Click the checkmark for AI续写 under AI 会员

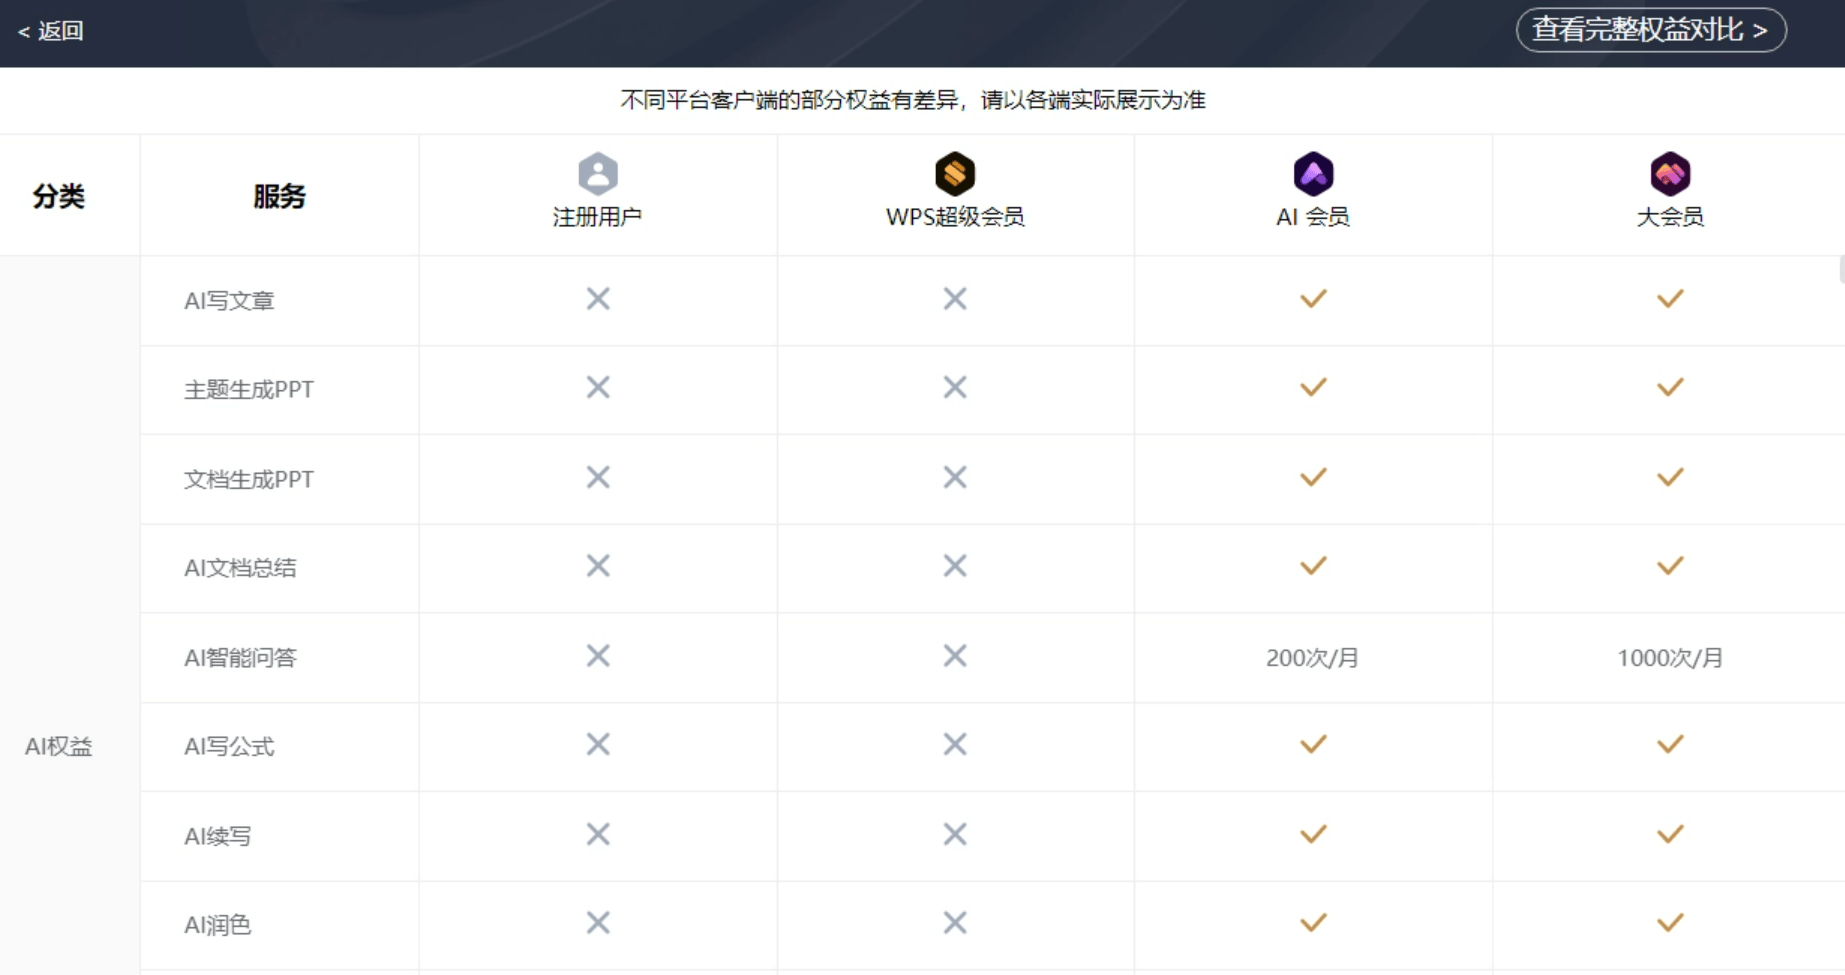tap(1313, 834)
